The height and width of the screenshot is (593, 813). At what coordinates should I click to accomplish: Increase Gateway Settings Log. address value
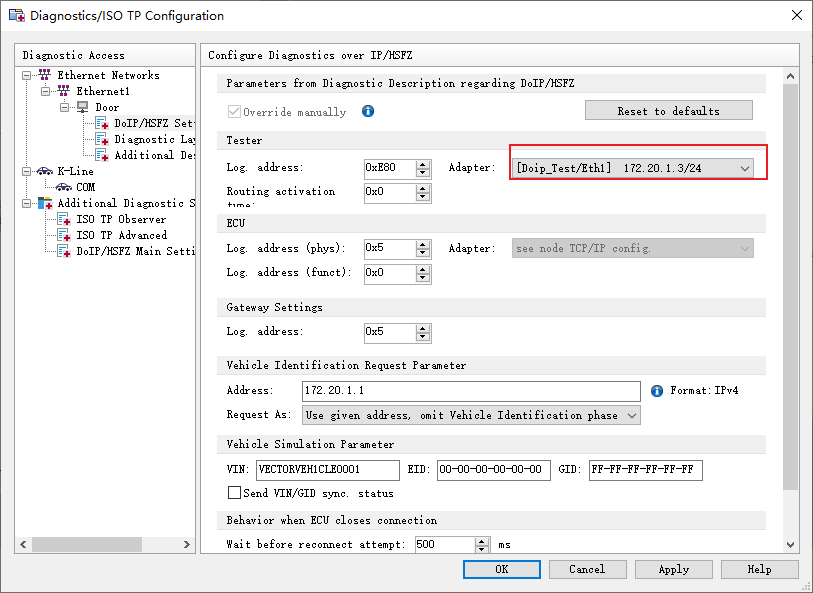423,329
